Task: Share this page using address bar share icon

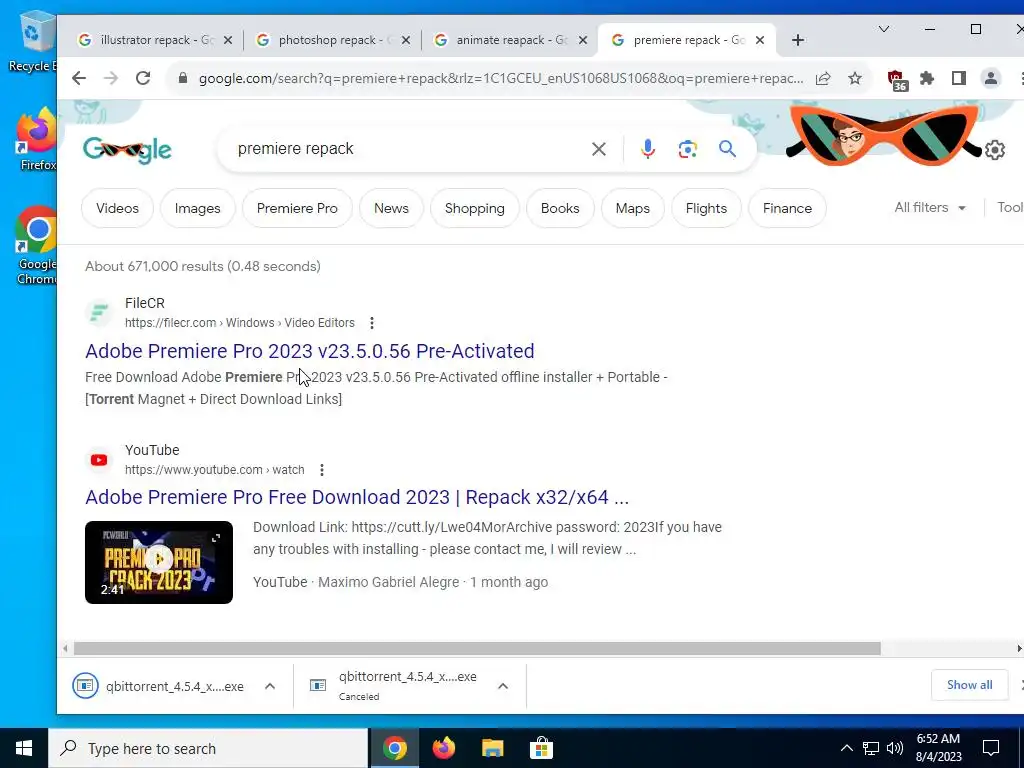Action: coord(823,78)
